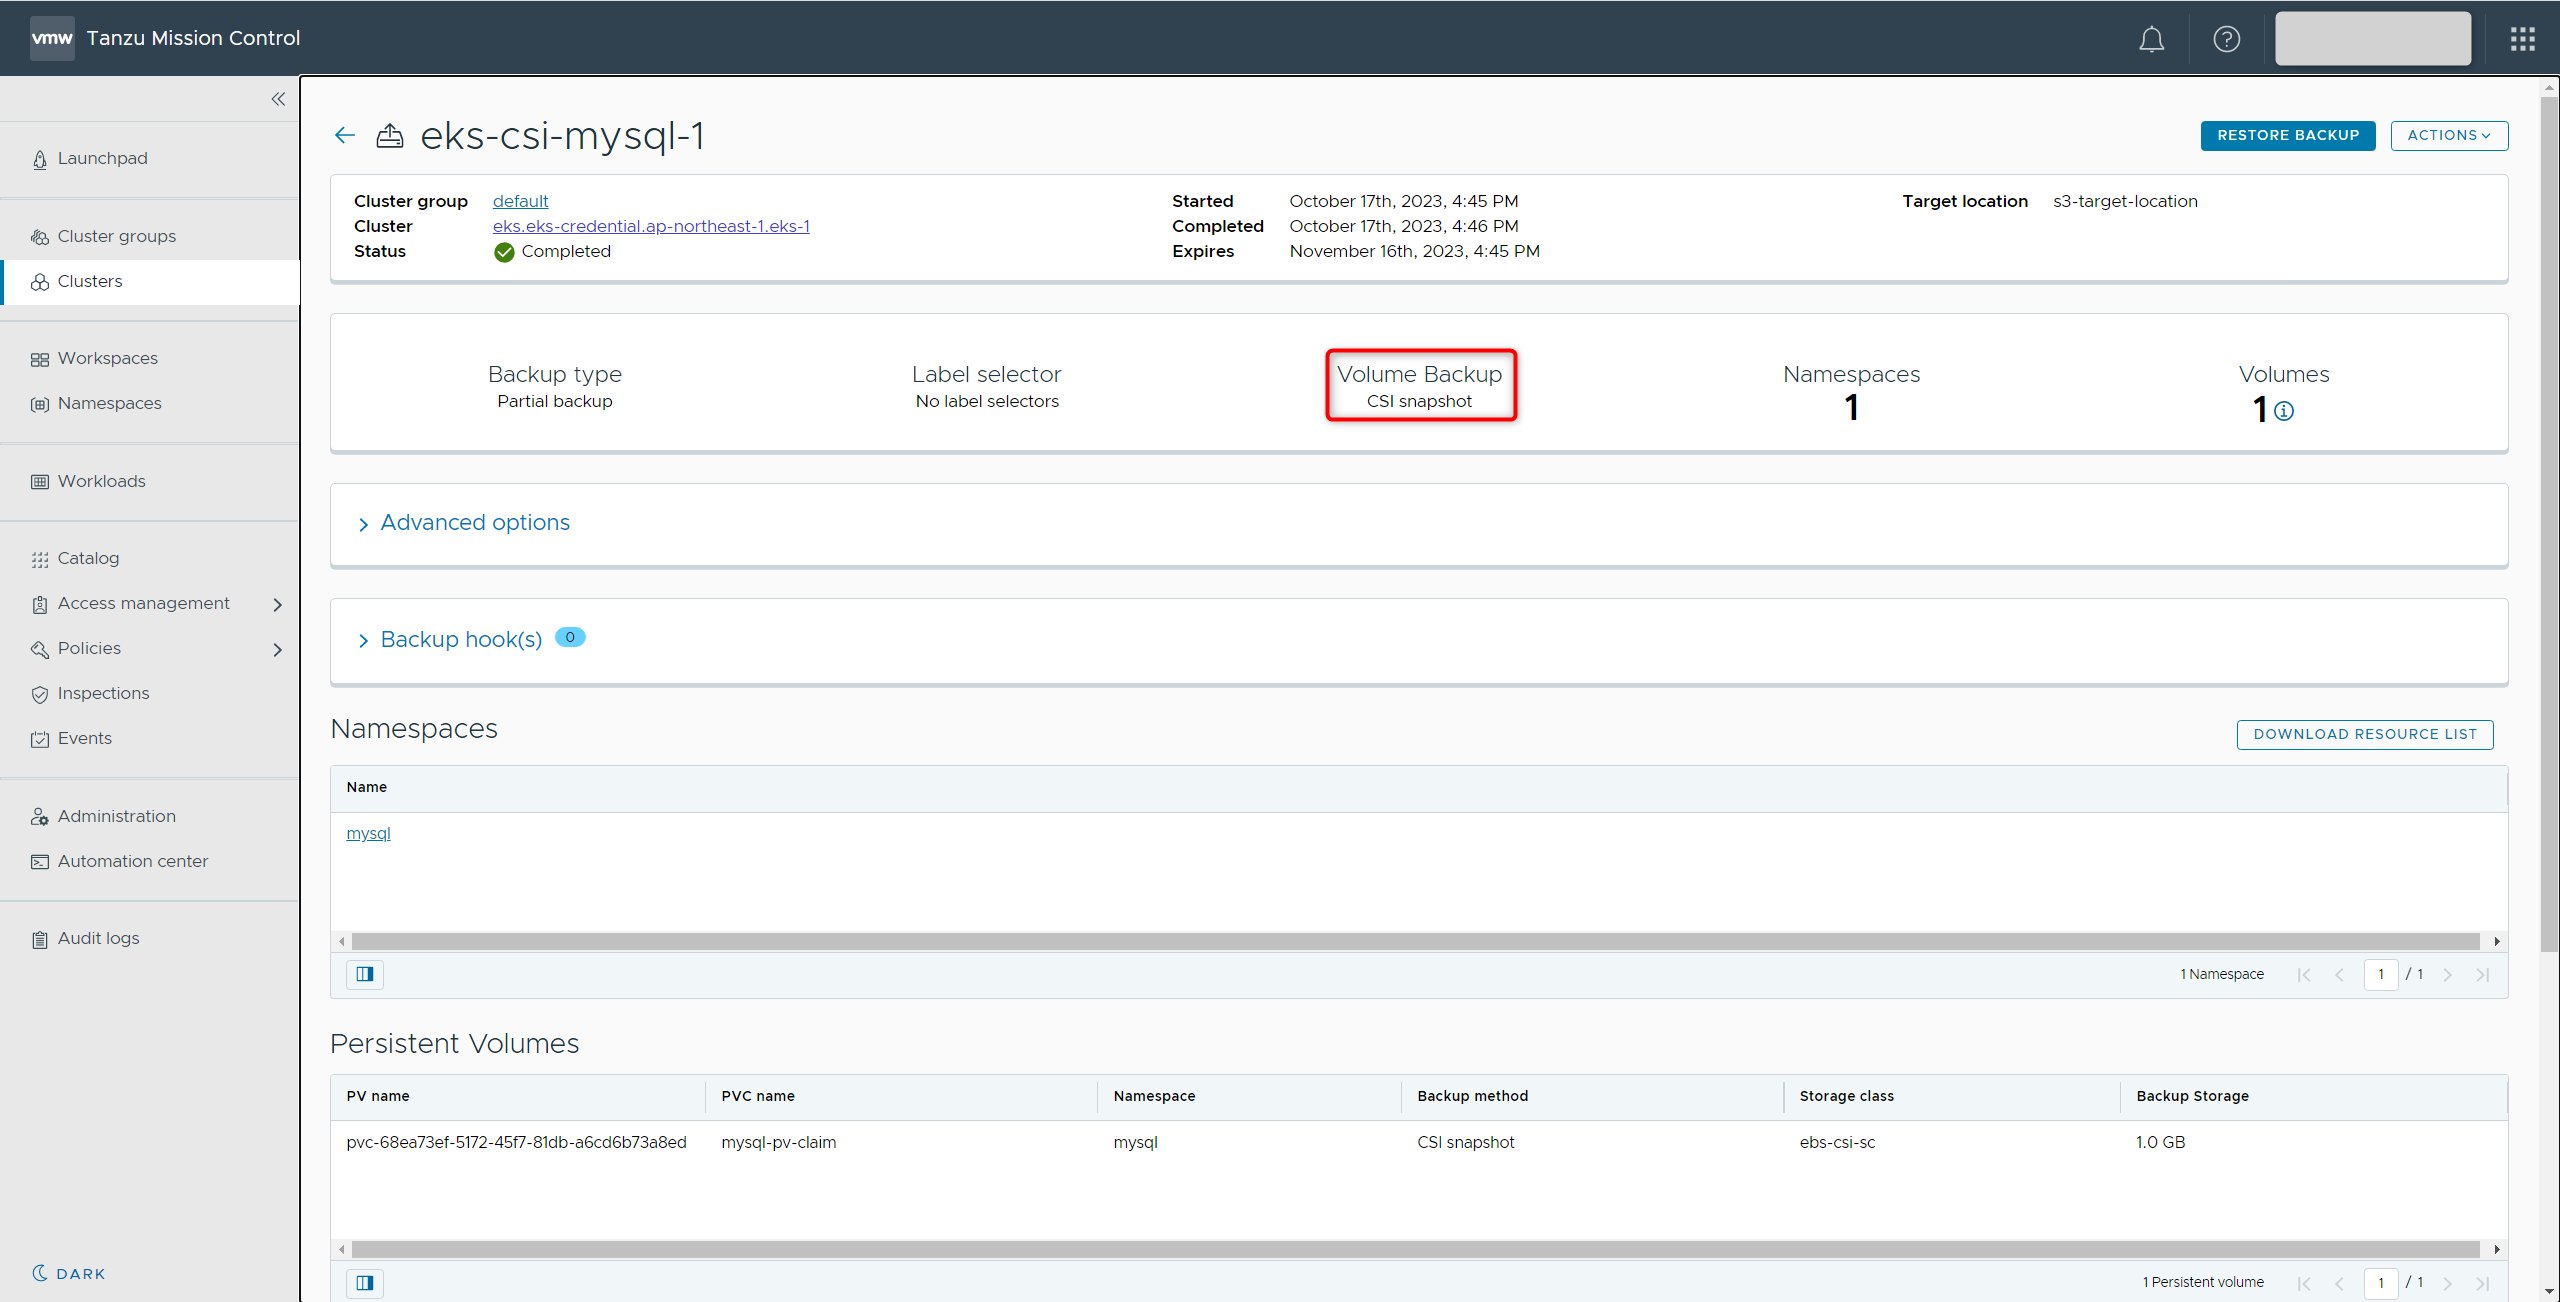Collapse the sidebar with double chevron icon

pos(278,99)
